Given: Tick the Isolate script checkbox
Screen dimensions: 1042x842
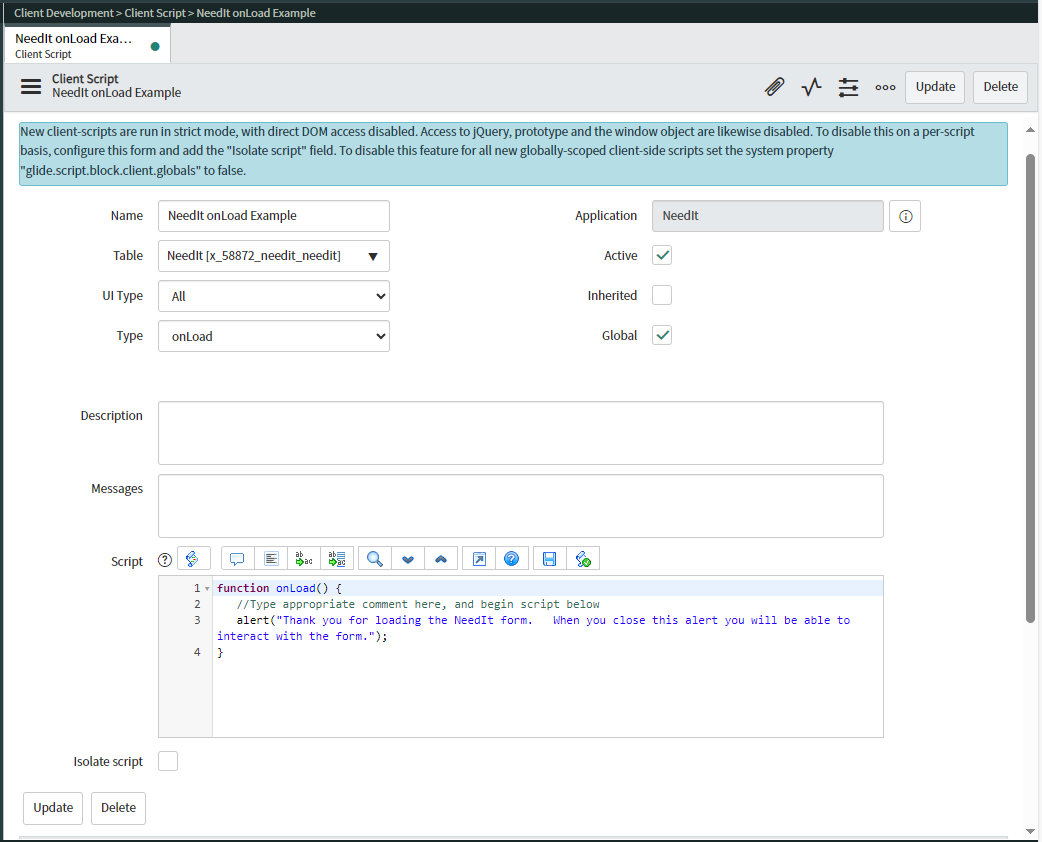Looking at the screenshot, I should point(168,761).
